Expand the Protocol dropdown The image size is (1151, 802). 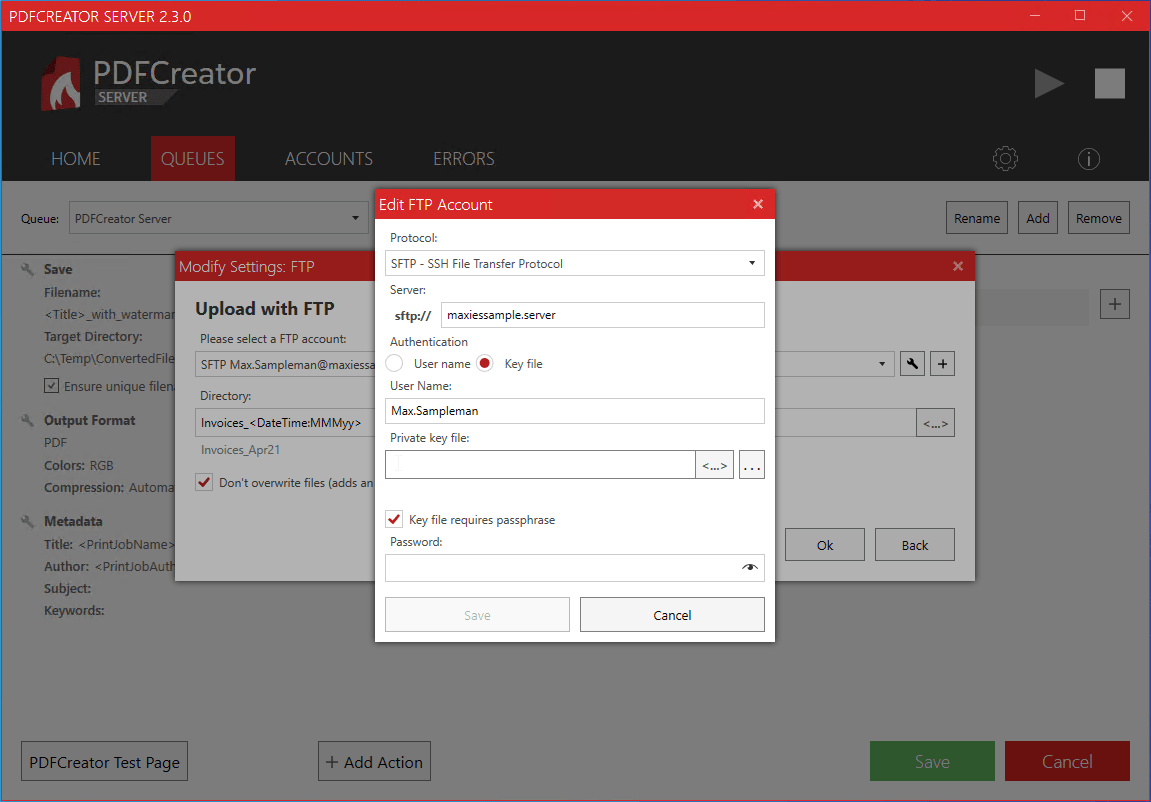point(752,264)
